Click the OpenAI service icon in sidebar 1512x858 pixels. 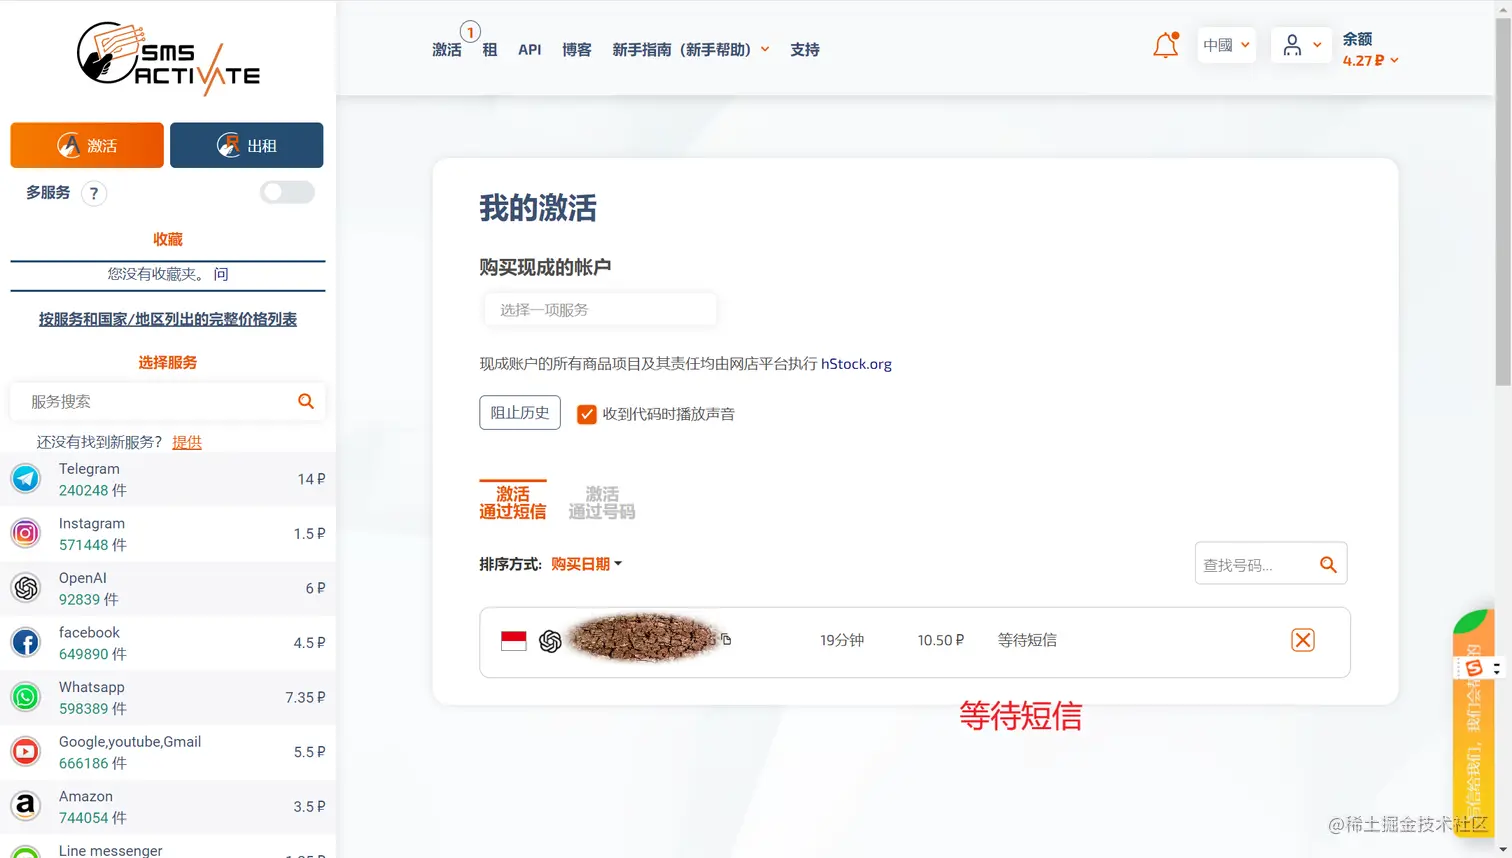(x=26, y=588)
